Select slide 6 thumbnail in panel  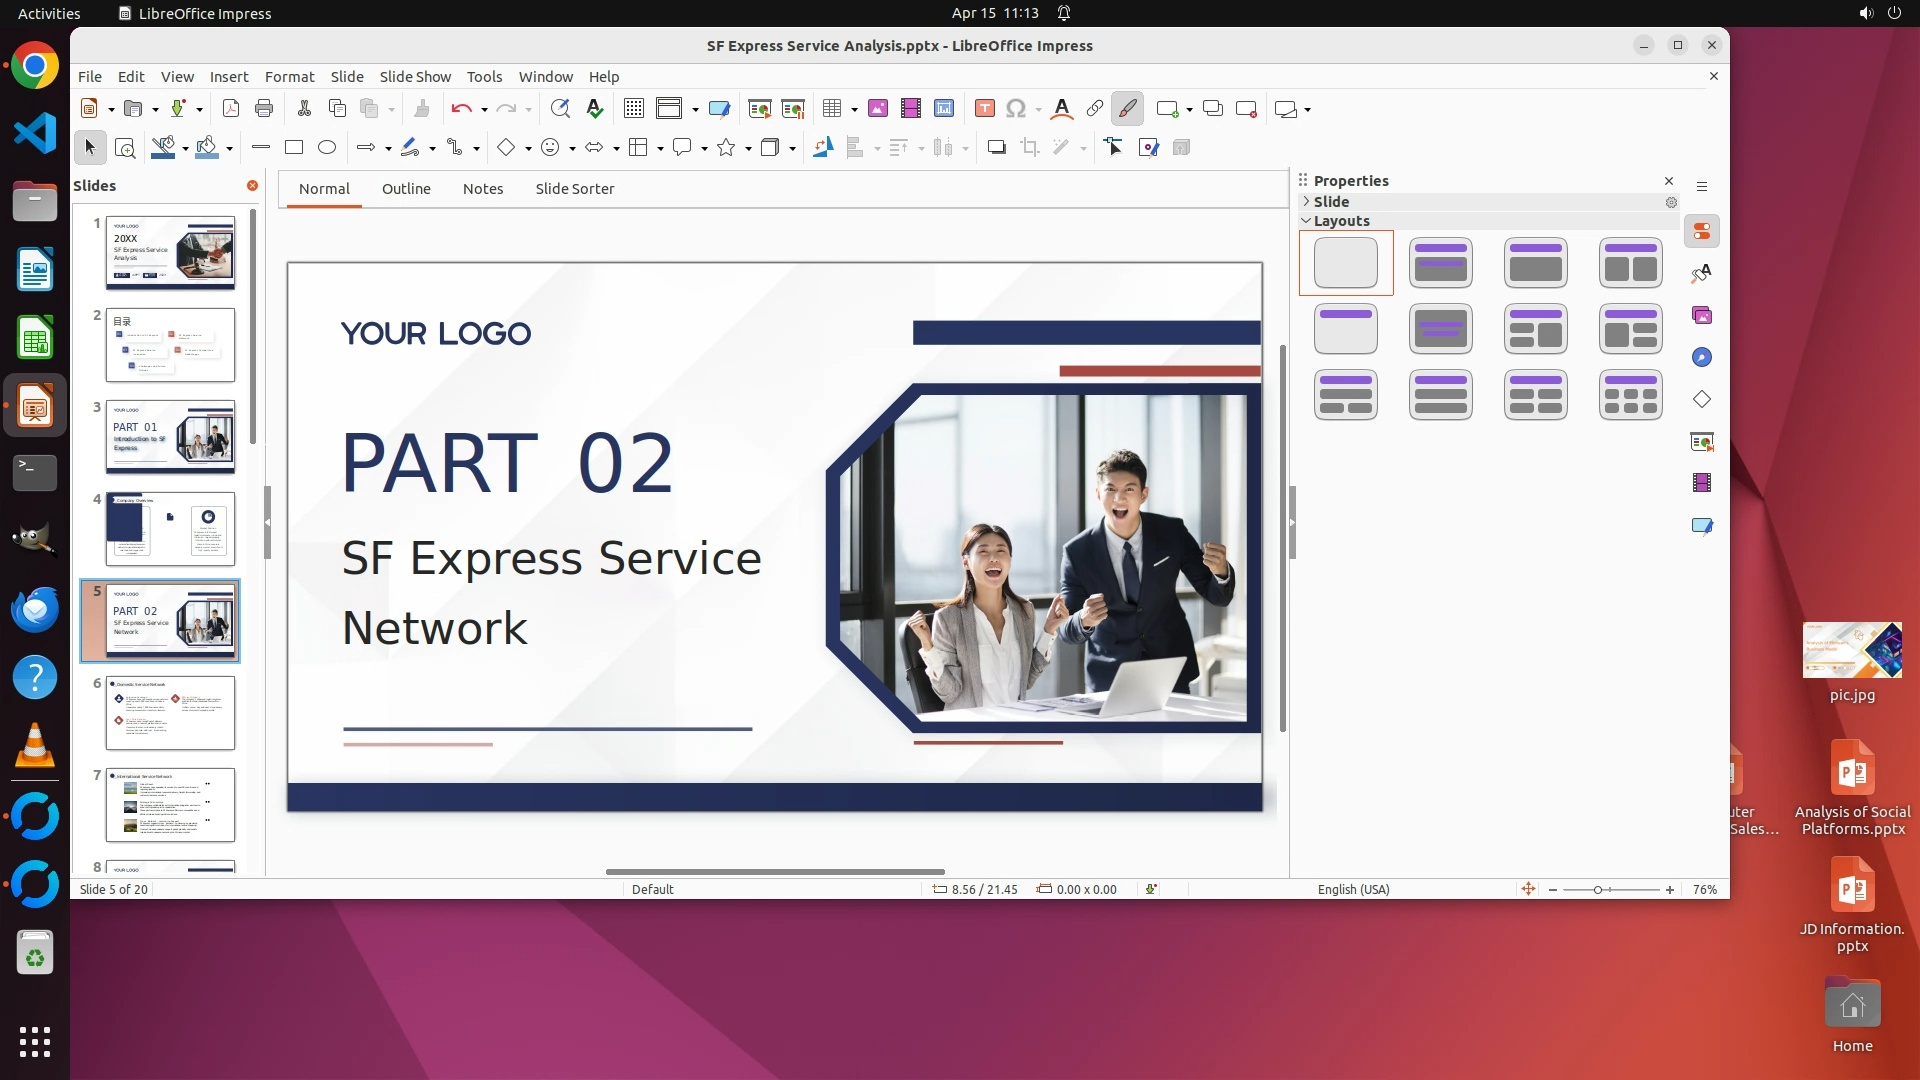[170, 713]
